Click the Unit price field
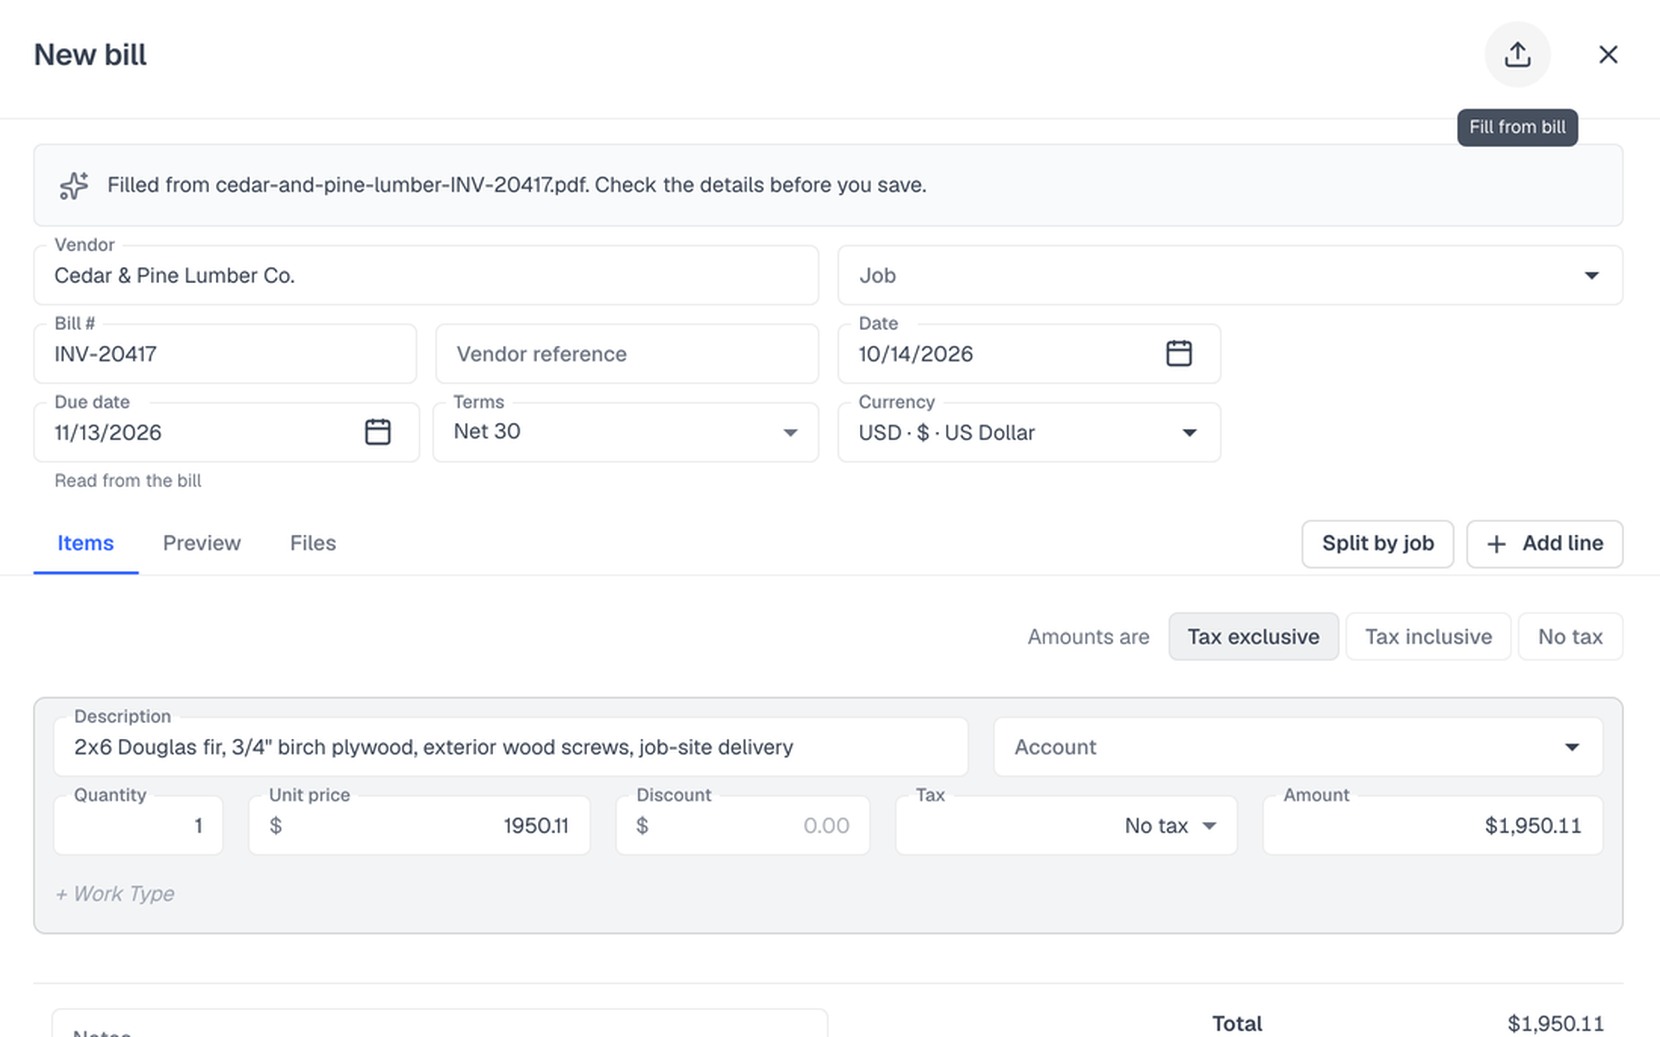 pyautogui.click(x=419, y=825)
